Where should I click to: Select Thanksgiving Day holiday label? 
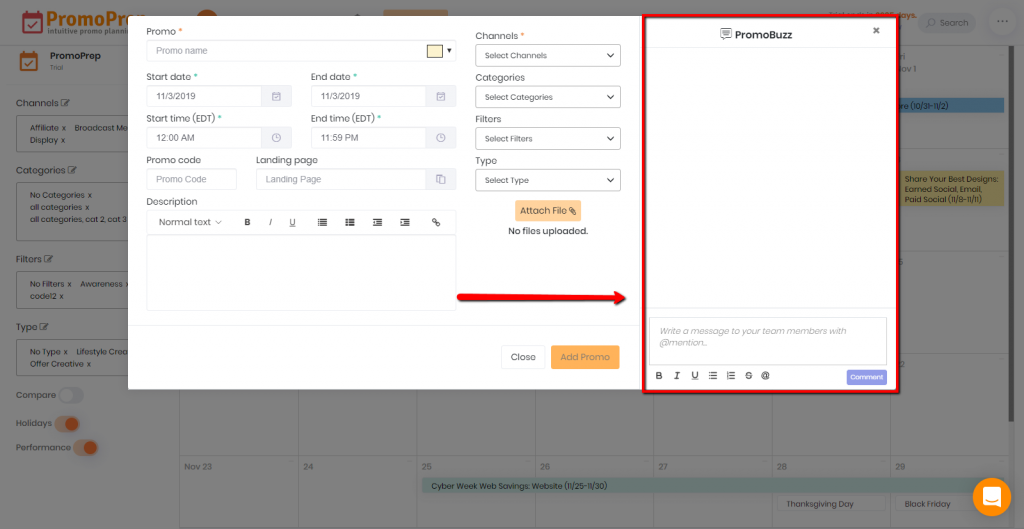(831, 504)
